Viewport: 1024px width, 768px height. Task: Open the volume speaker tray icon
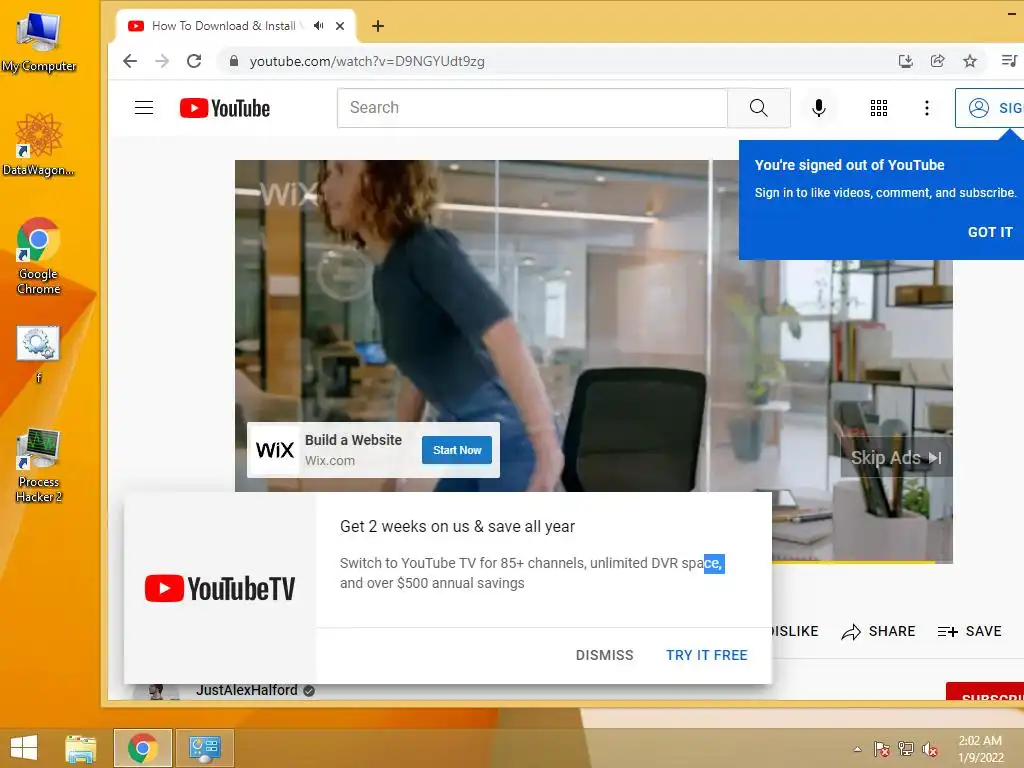(x=930, y=749)
